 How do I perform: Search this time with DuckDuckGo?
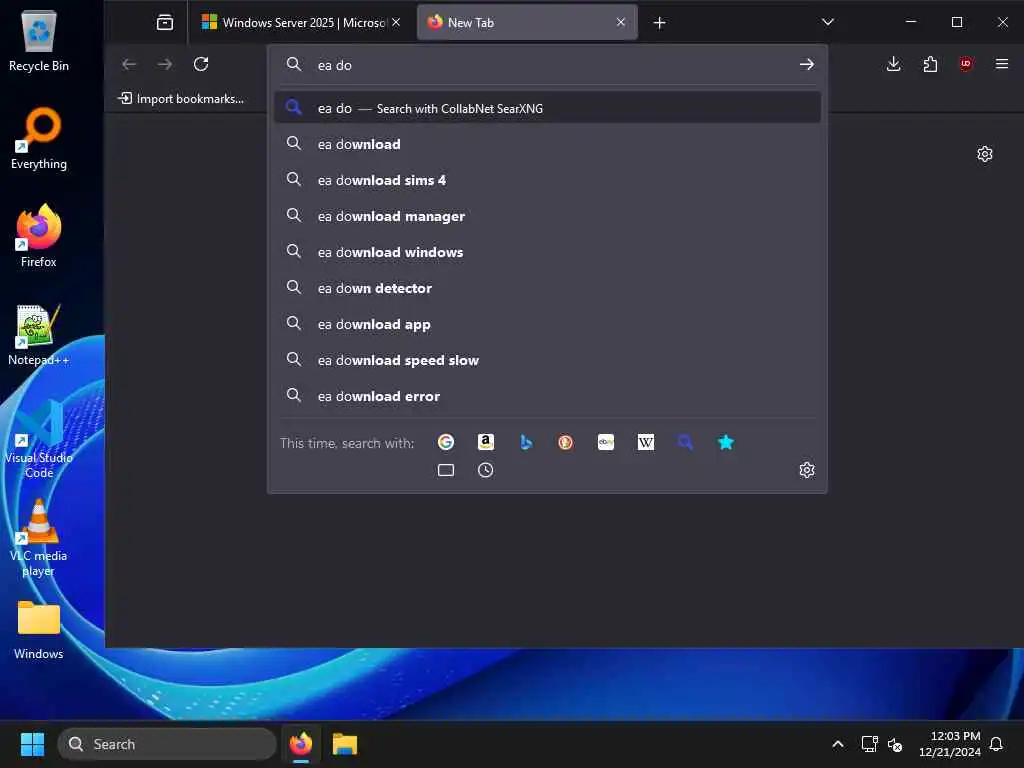(x=566, y=442)
